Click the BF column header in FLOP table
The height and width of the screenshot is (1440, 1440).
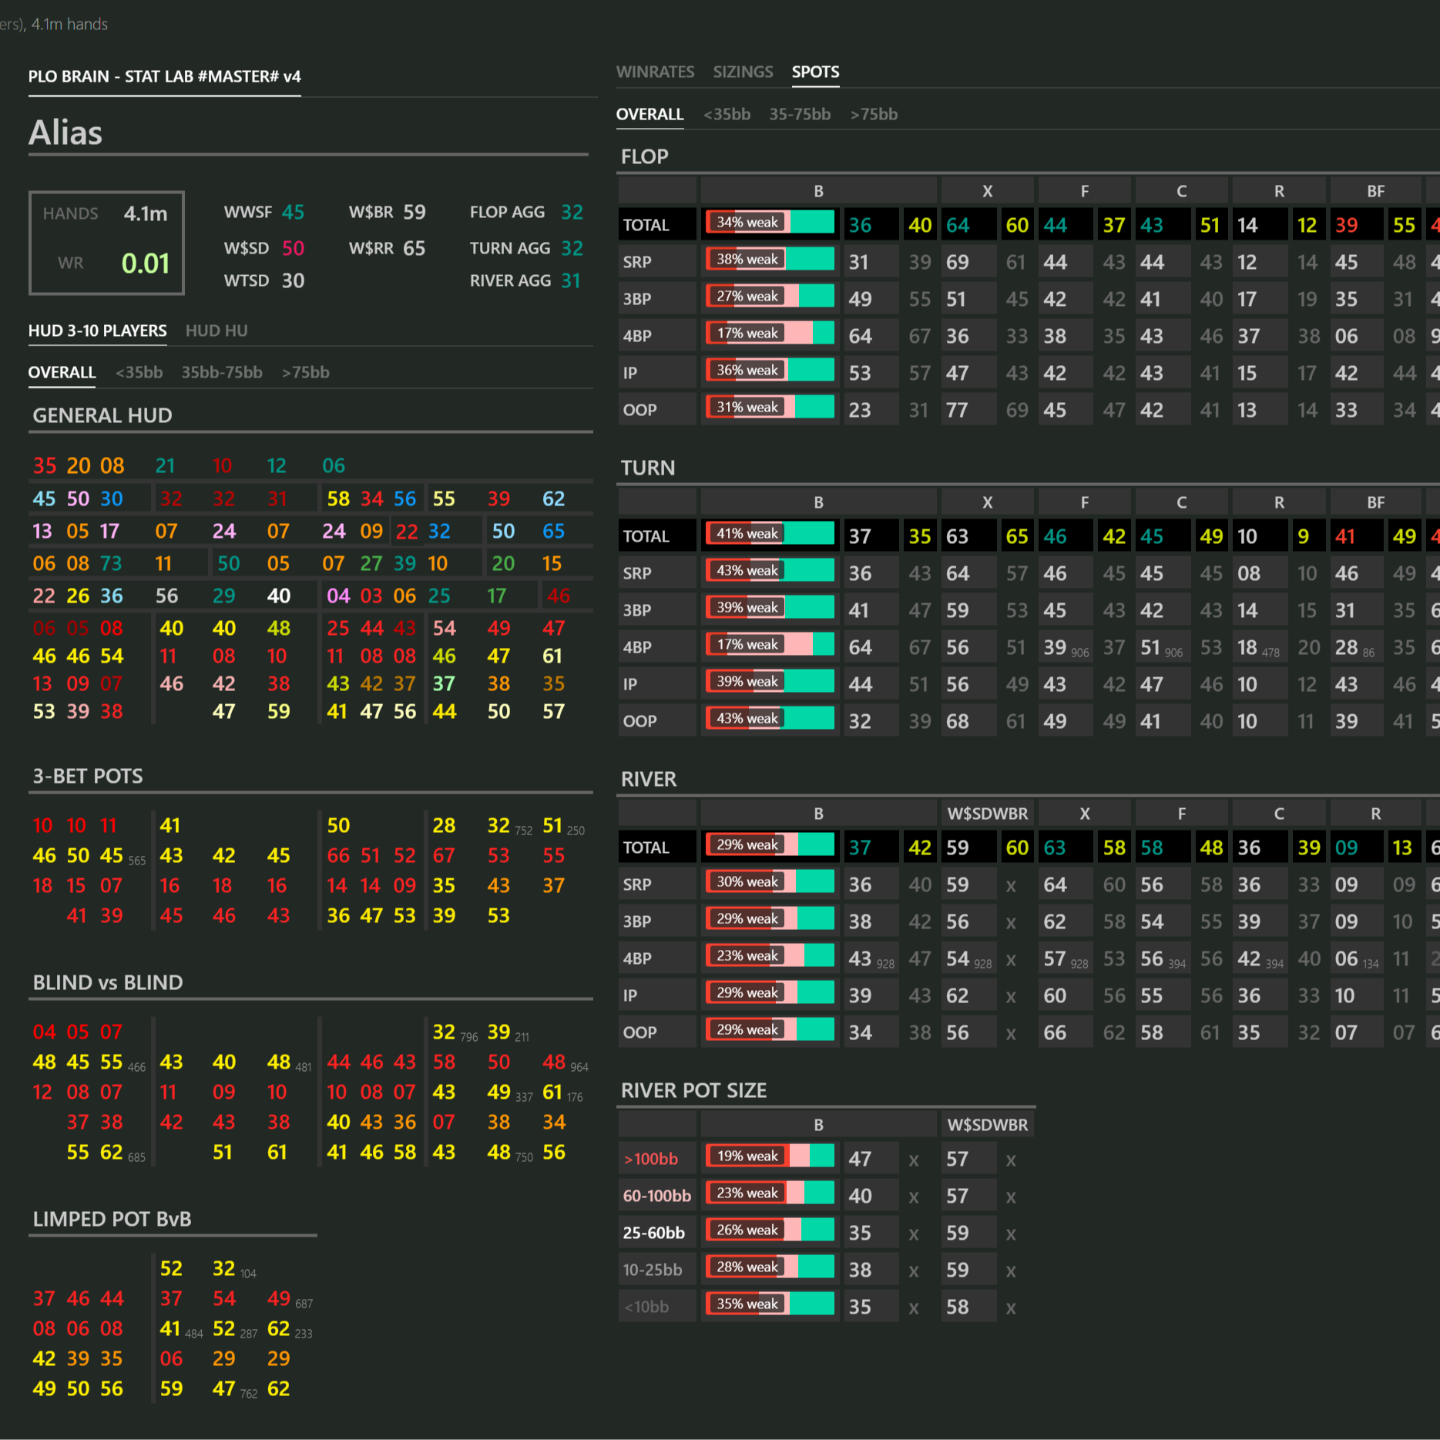[1376, 191]
